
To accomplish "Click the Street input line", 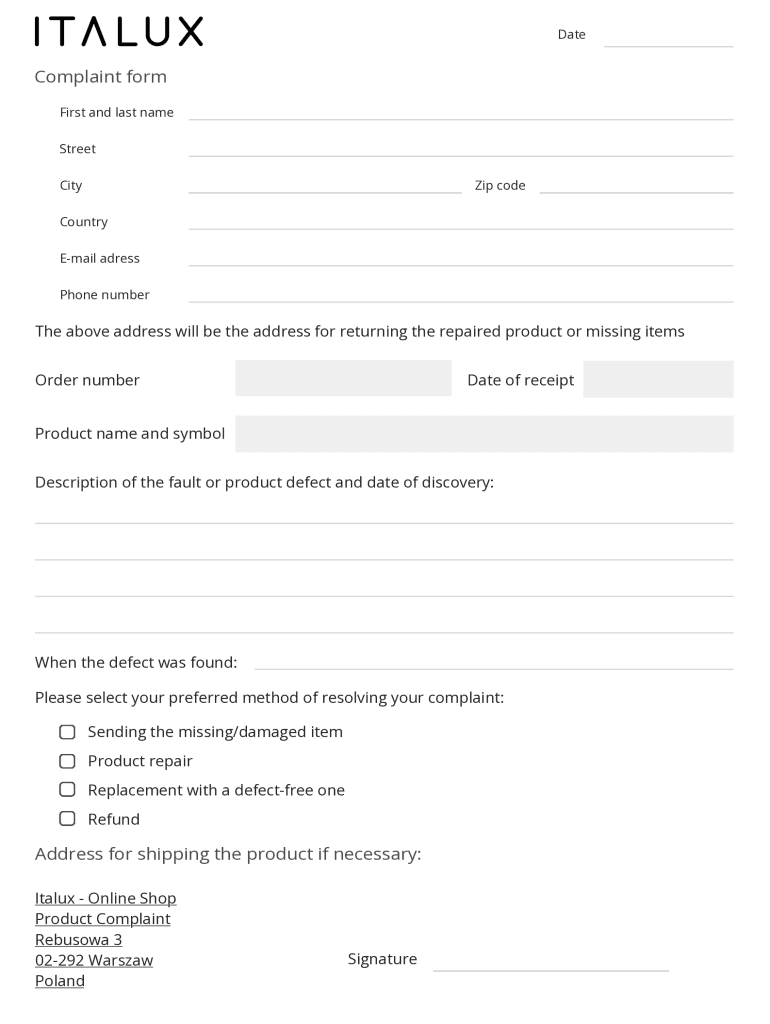I will (x=460, y=147).
